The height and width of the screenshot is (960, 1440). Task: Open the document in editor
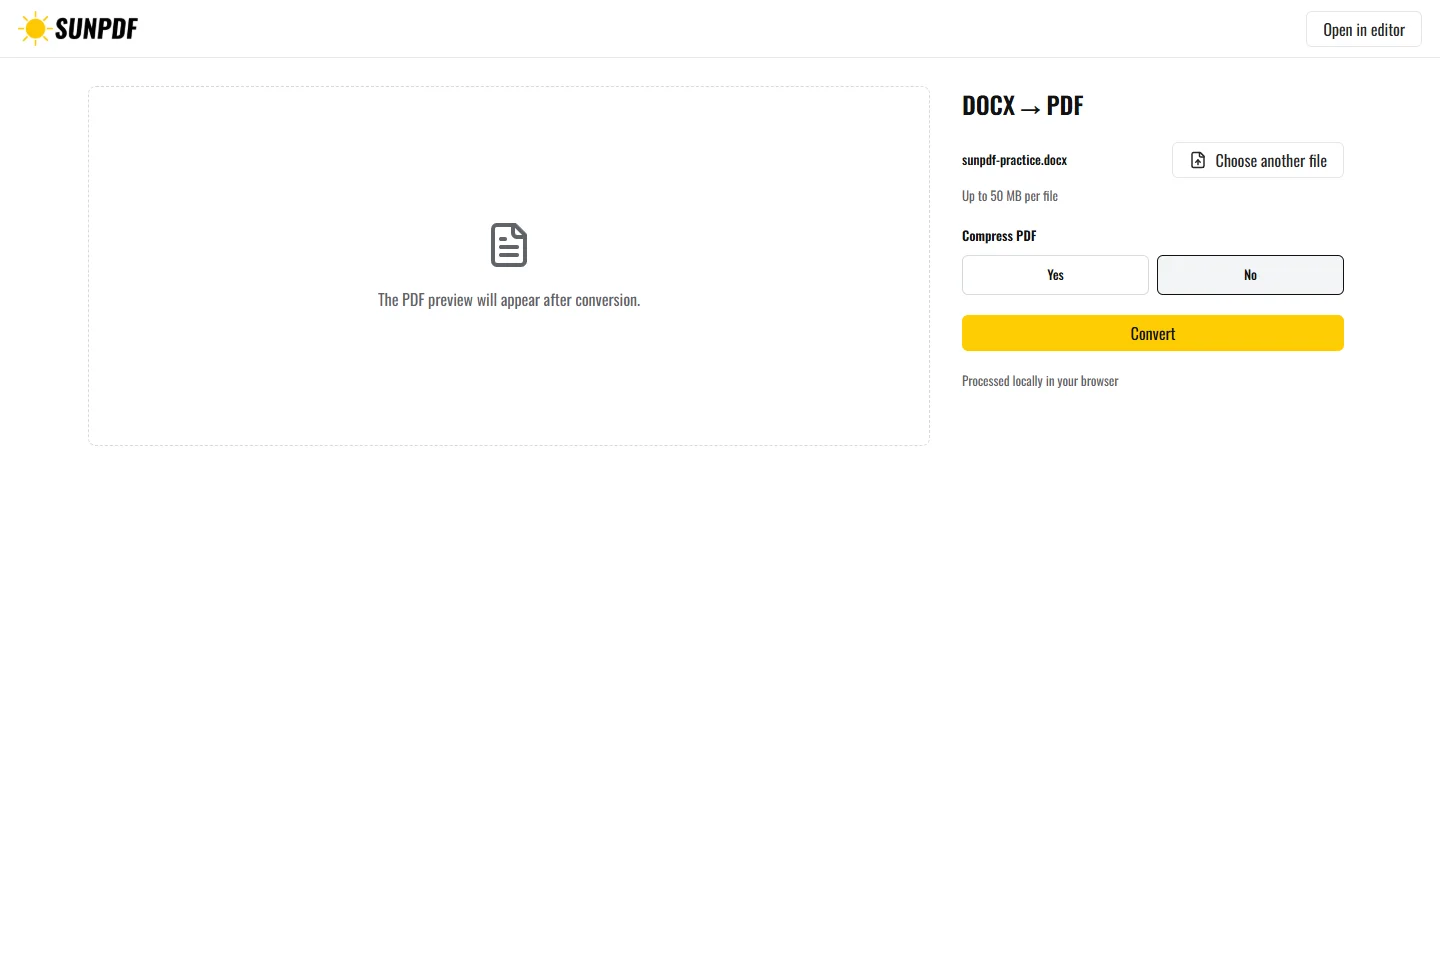tap(1364, 29)
